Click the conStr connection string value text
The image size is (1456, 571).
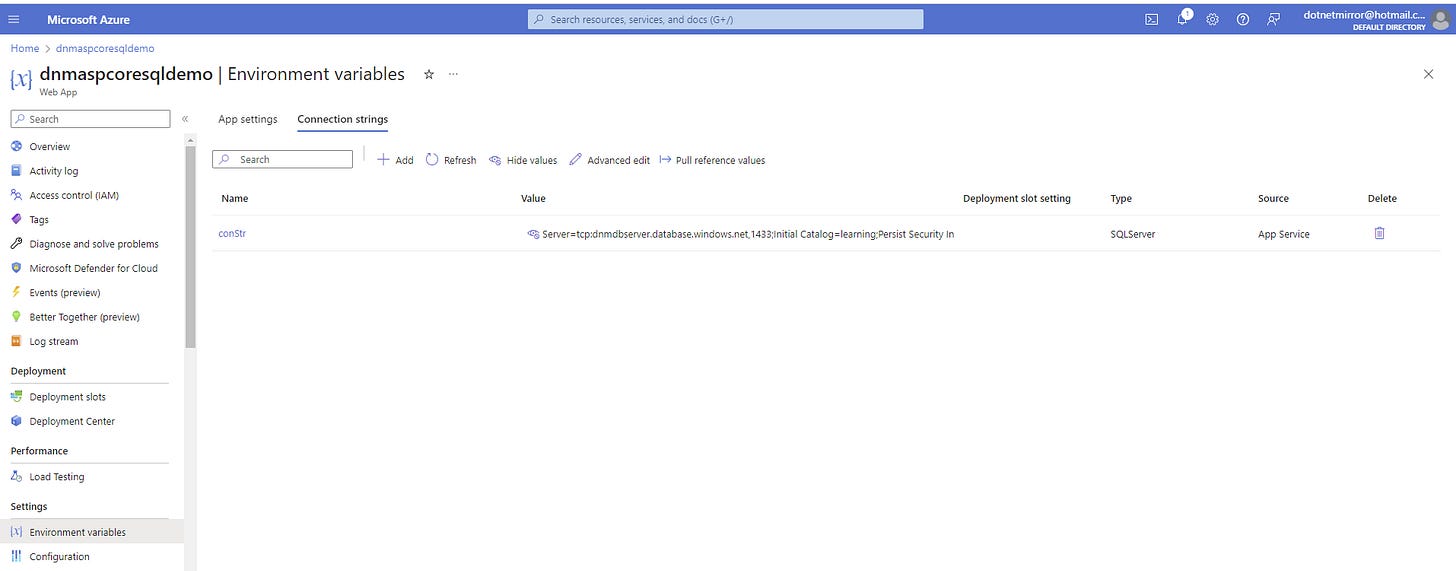[748, 234]
